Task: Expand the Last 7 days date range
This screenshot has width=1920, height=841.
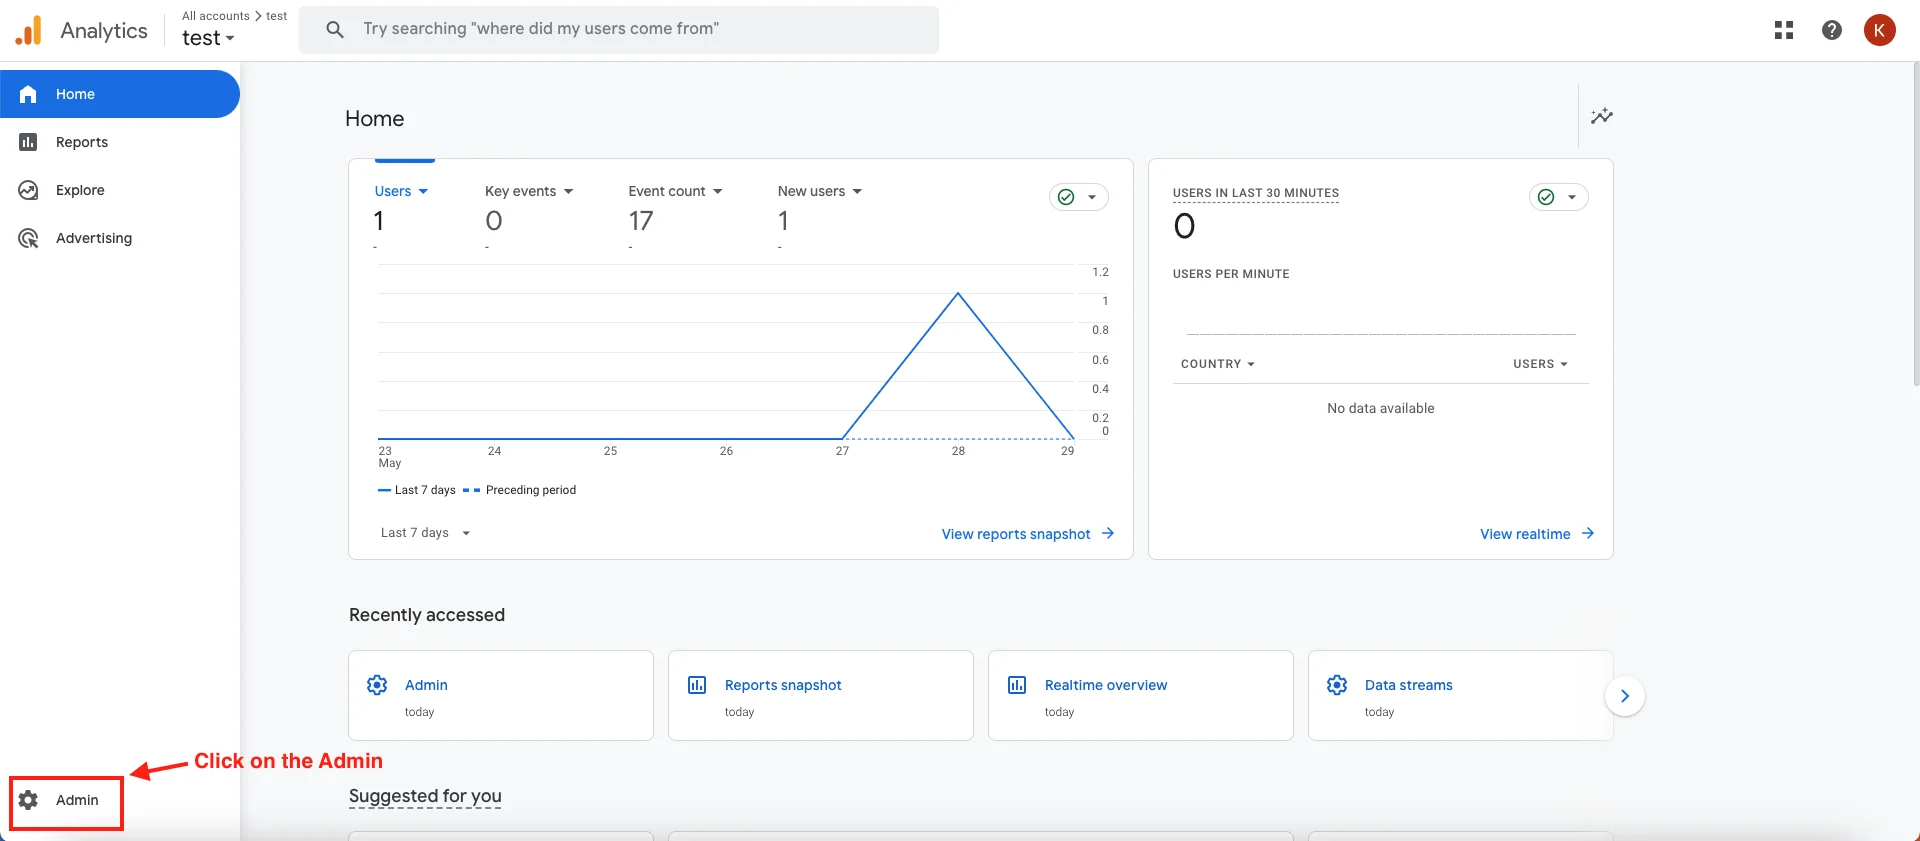Action: tap(425, 533)
